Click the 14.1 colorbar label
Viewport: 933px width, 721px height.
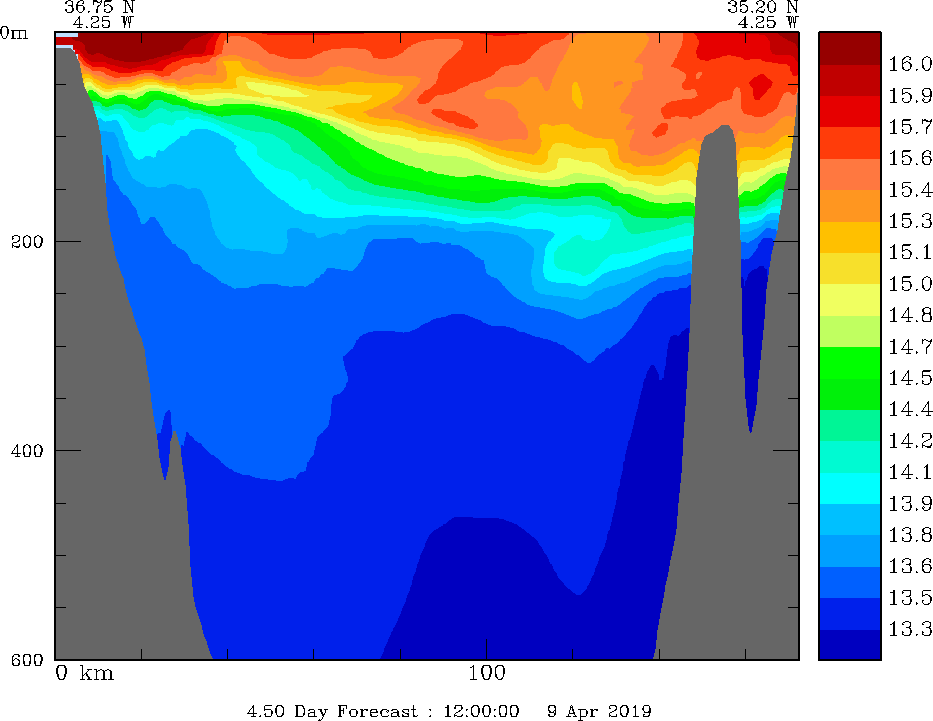(910, 472)
